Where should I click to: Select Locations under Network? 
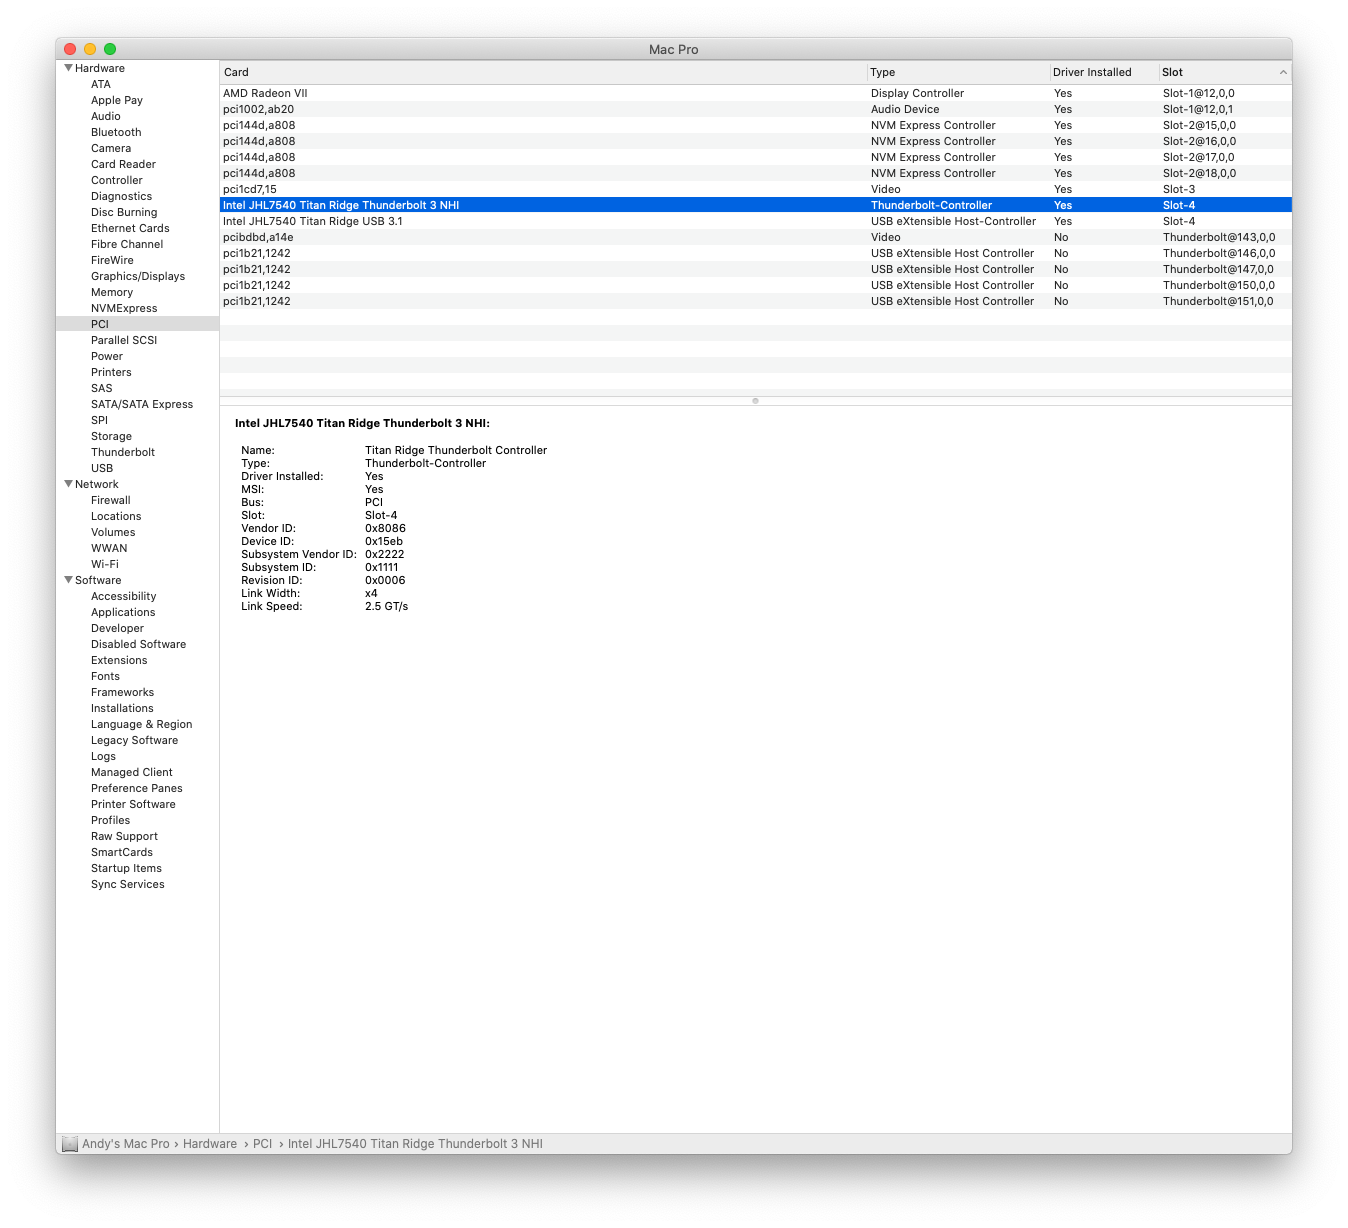pyautogui.click(x=116, y=516)
